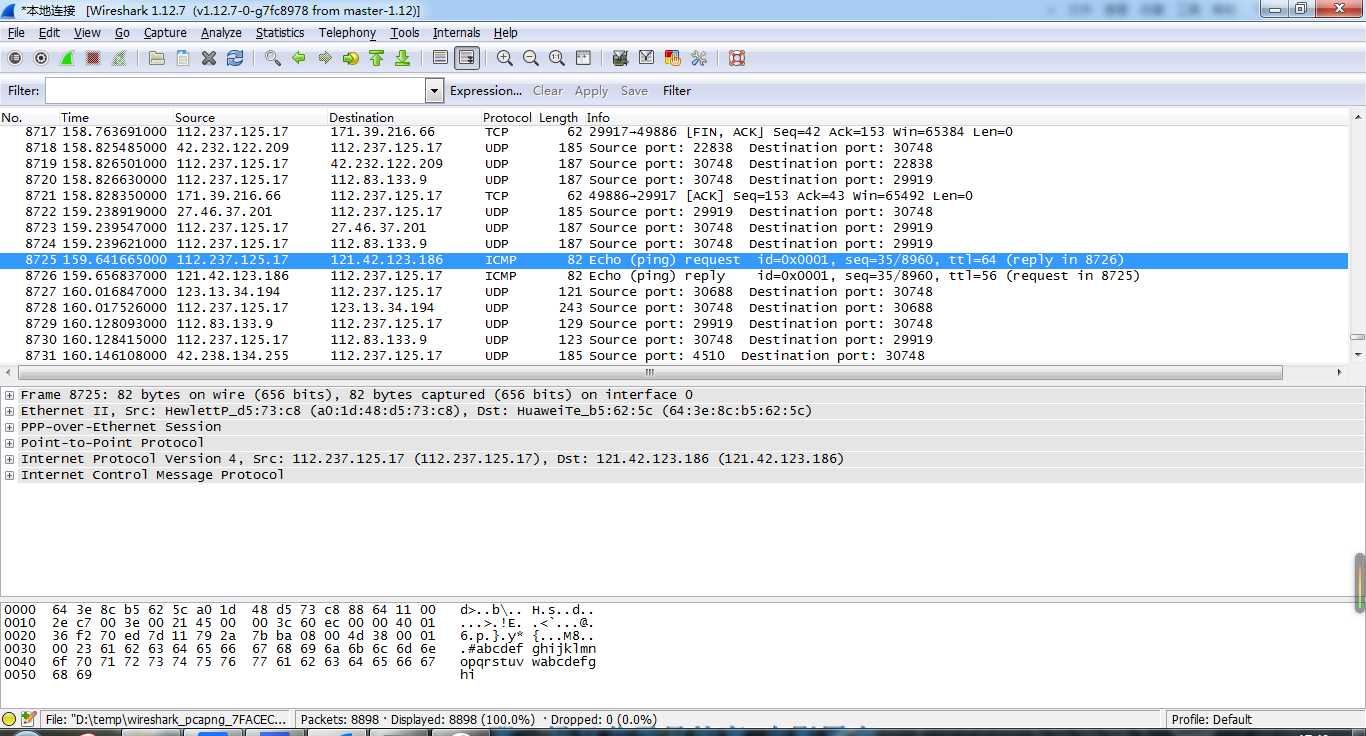The width and height of the screenshot is (1366, 736).
Task: Open the View menu
Action: 87,33
